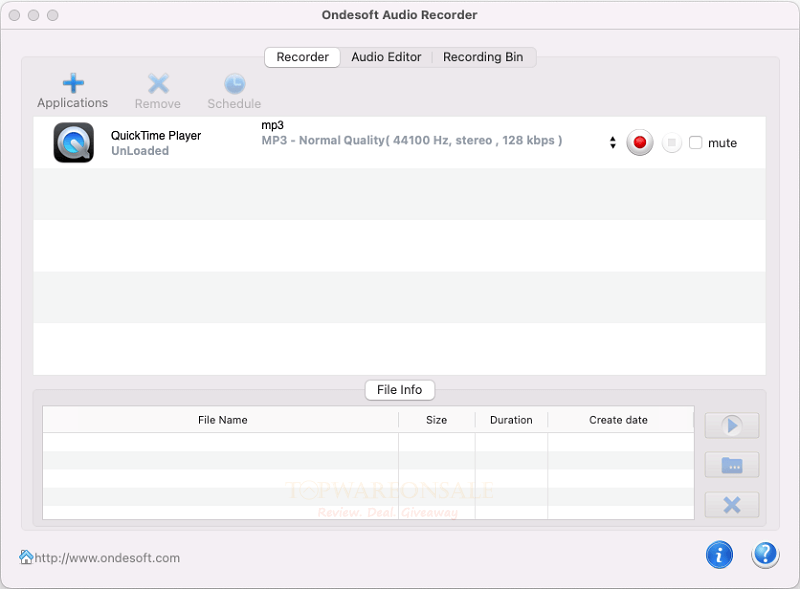800x589 pixels.
Task: Sort by the Create date column header
Action: [619, 420]
